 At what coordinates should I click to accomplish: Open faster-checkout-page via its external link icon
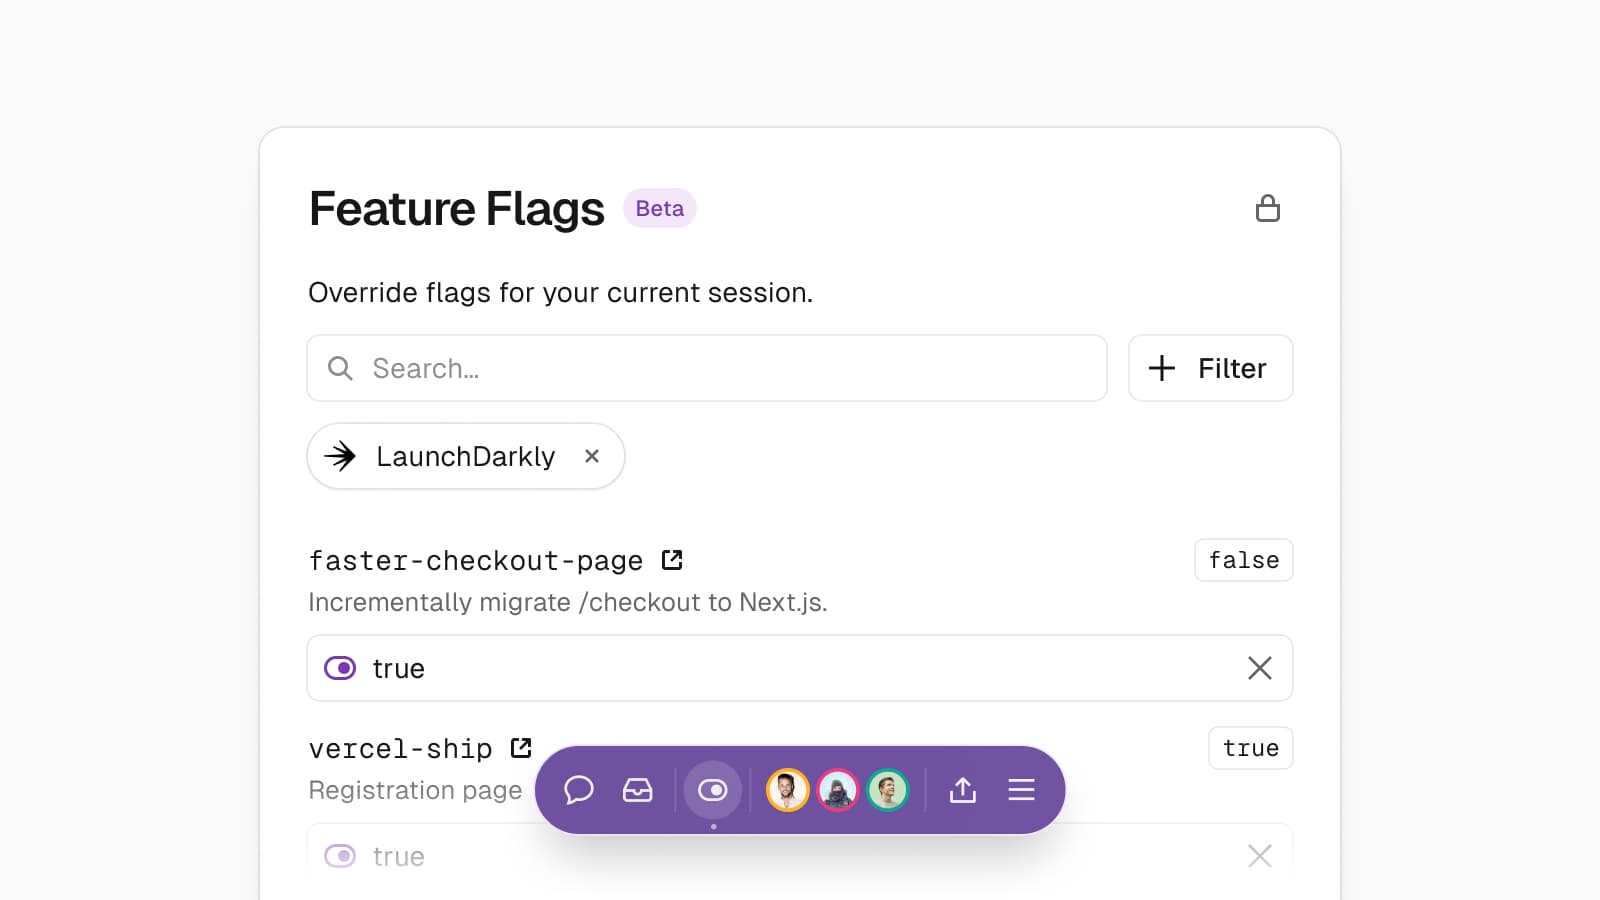click(672, 560)
